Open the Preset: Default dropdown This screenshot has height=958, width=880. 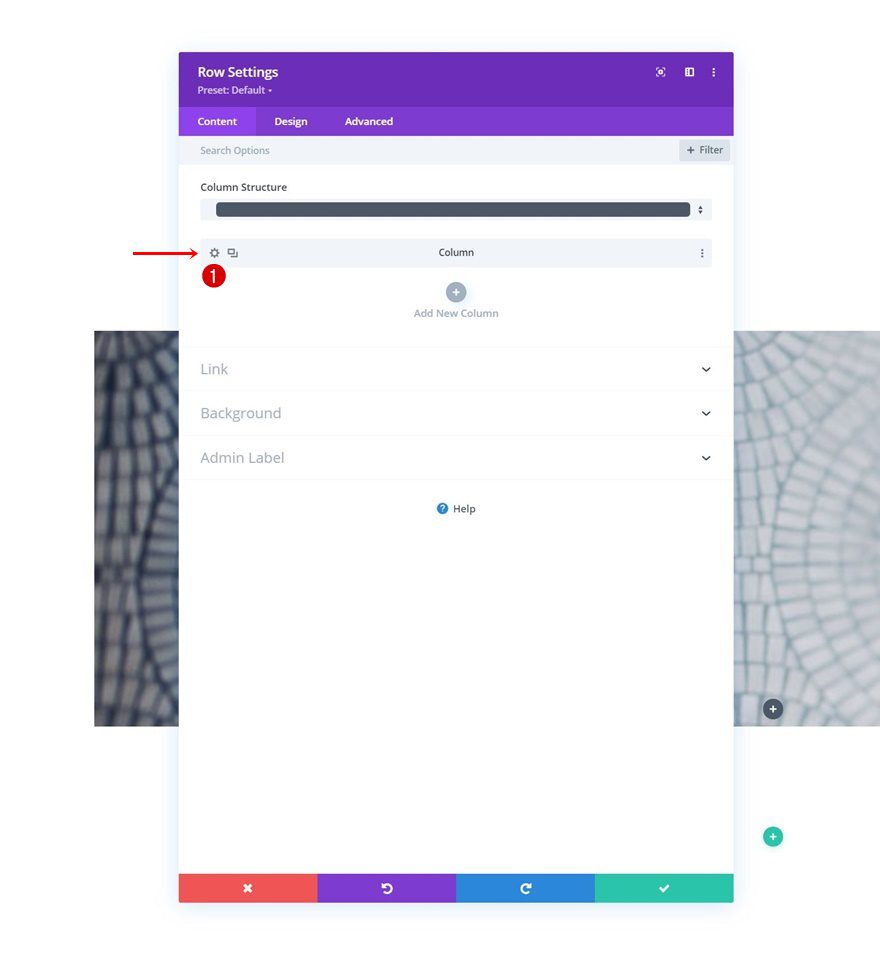click(235, 90)
